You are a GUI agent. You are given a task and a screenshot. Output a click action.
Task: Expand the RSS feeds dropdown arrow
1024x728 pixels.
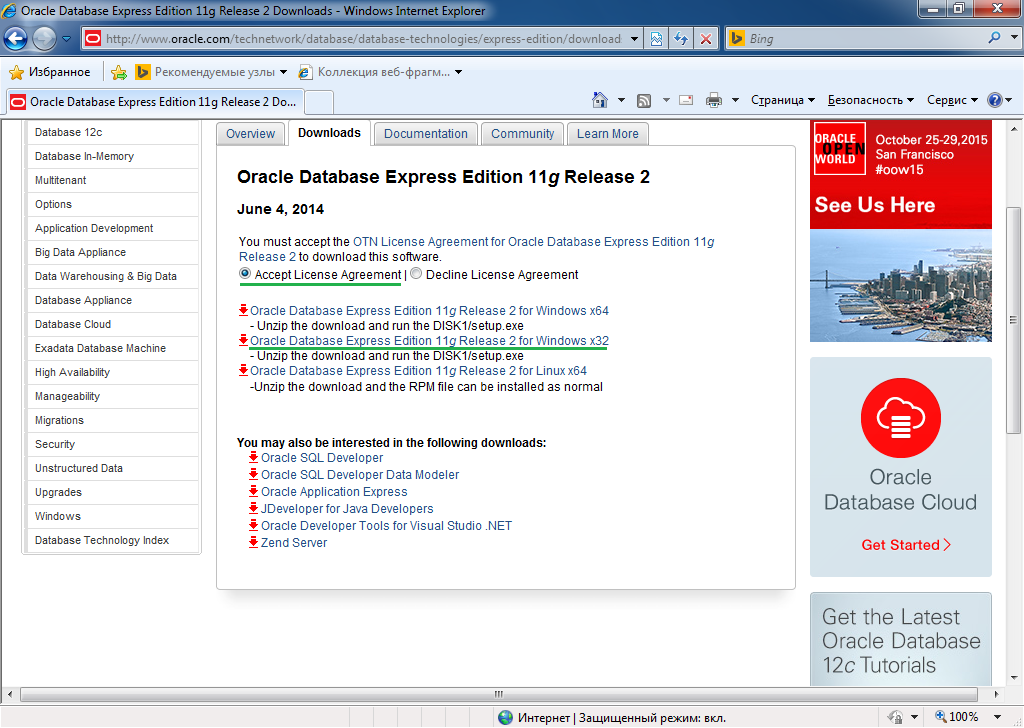point(666,100)
